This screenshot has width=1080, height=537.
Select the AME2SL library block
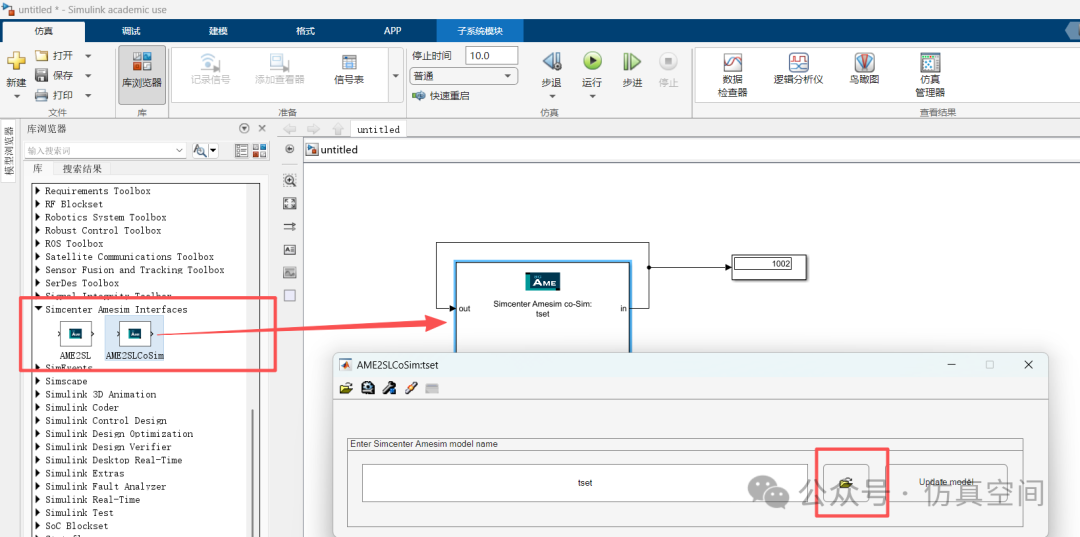75,336
